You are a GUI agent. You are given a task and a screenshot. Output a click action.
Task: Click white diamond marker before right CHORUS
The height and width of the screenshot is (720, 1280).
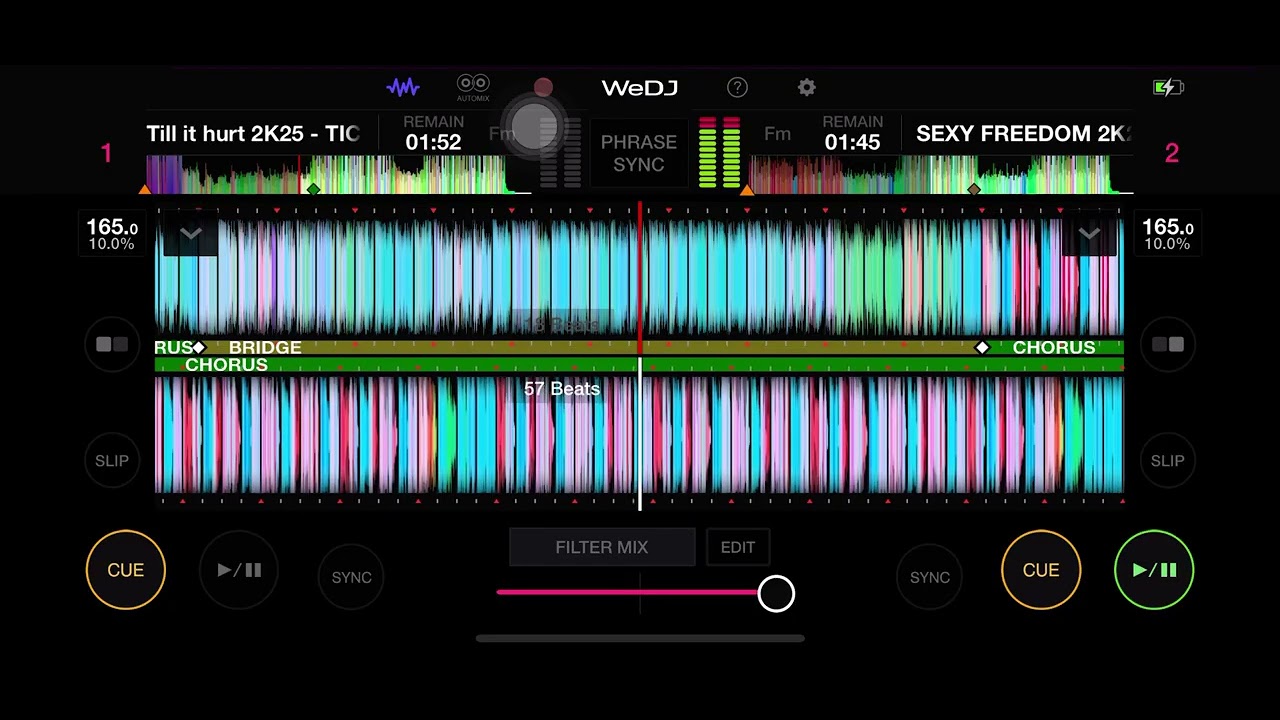point(982,347)
